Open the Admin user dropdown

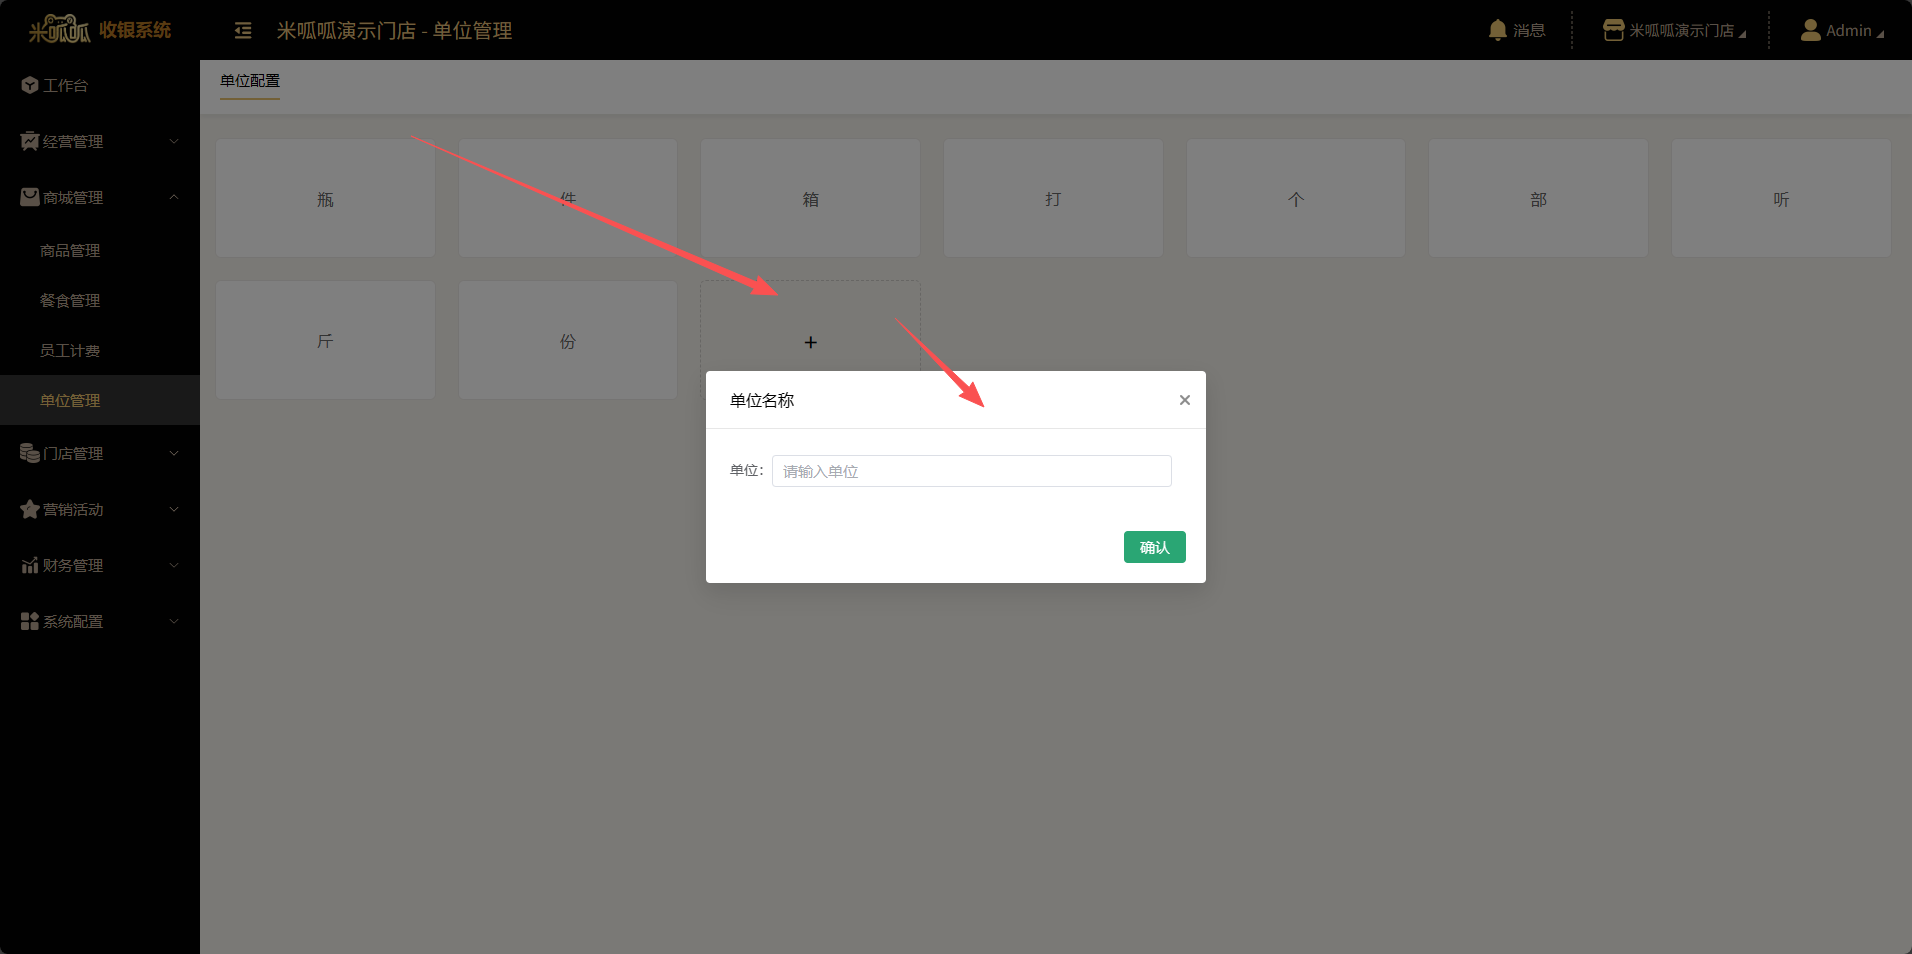point(1841,31)
